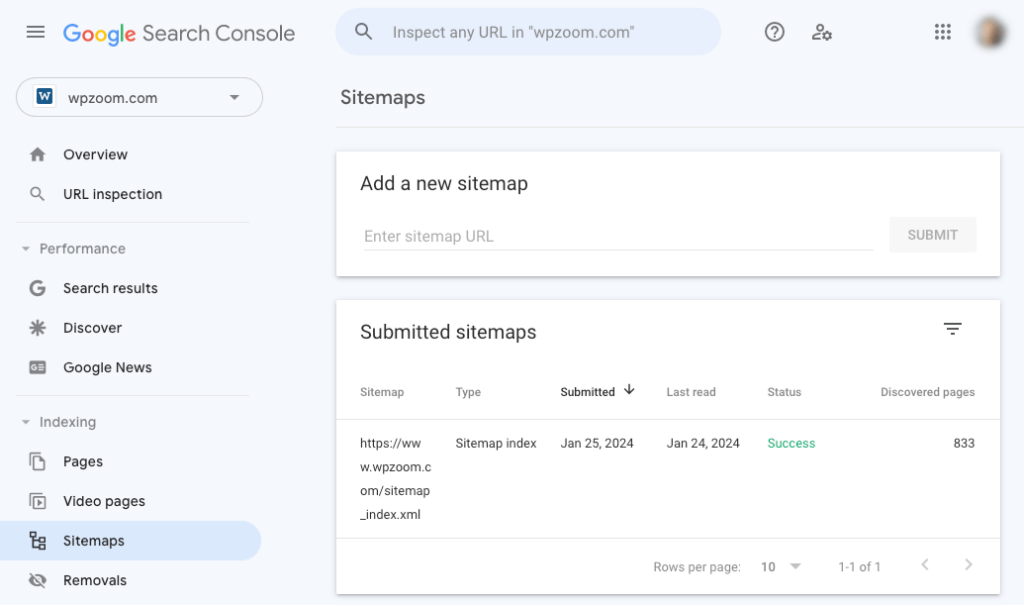Viewport: 1024px width, 605px height.
Task: Sort by the Submitted column header
Action: pyautogui.click(x=588, y=392)
